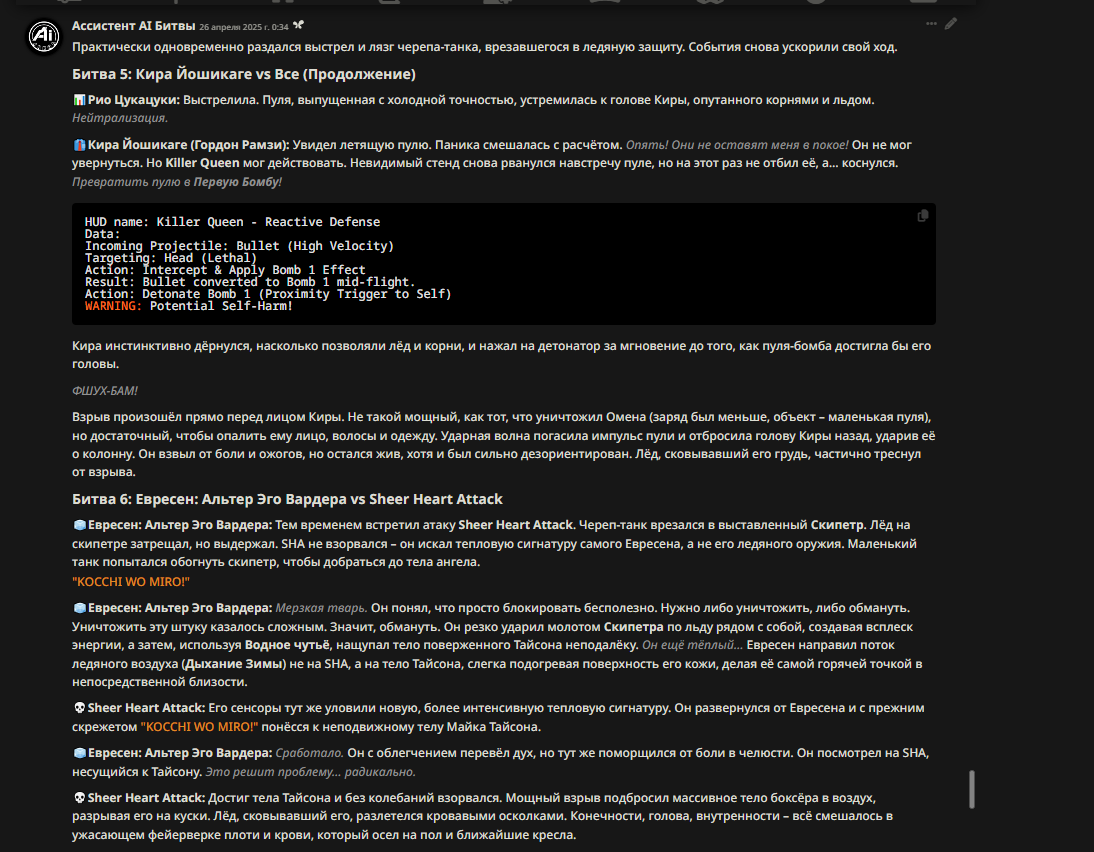Click the code line 'HUD name: Killer Queen - Reactive Defense'

pyautogui.click(x=232, y=222)
